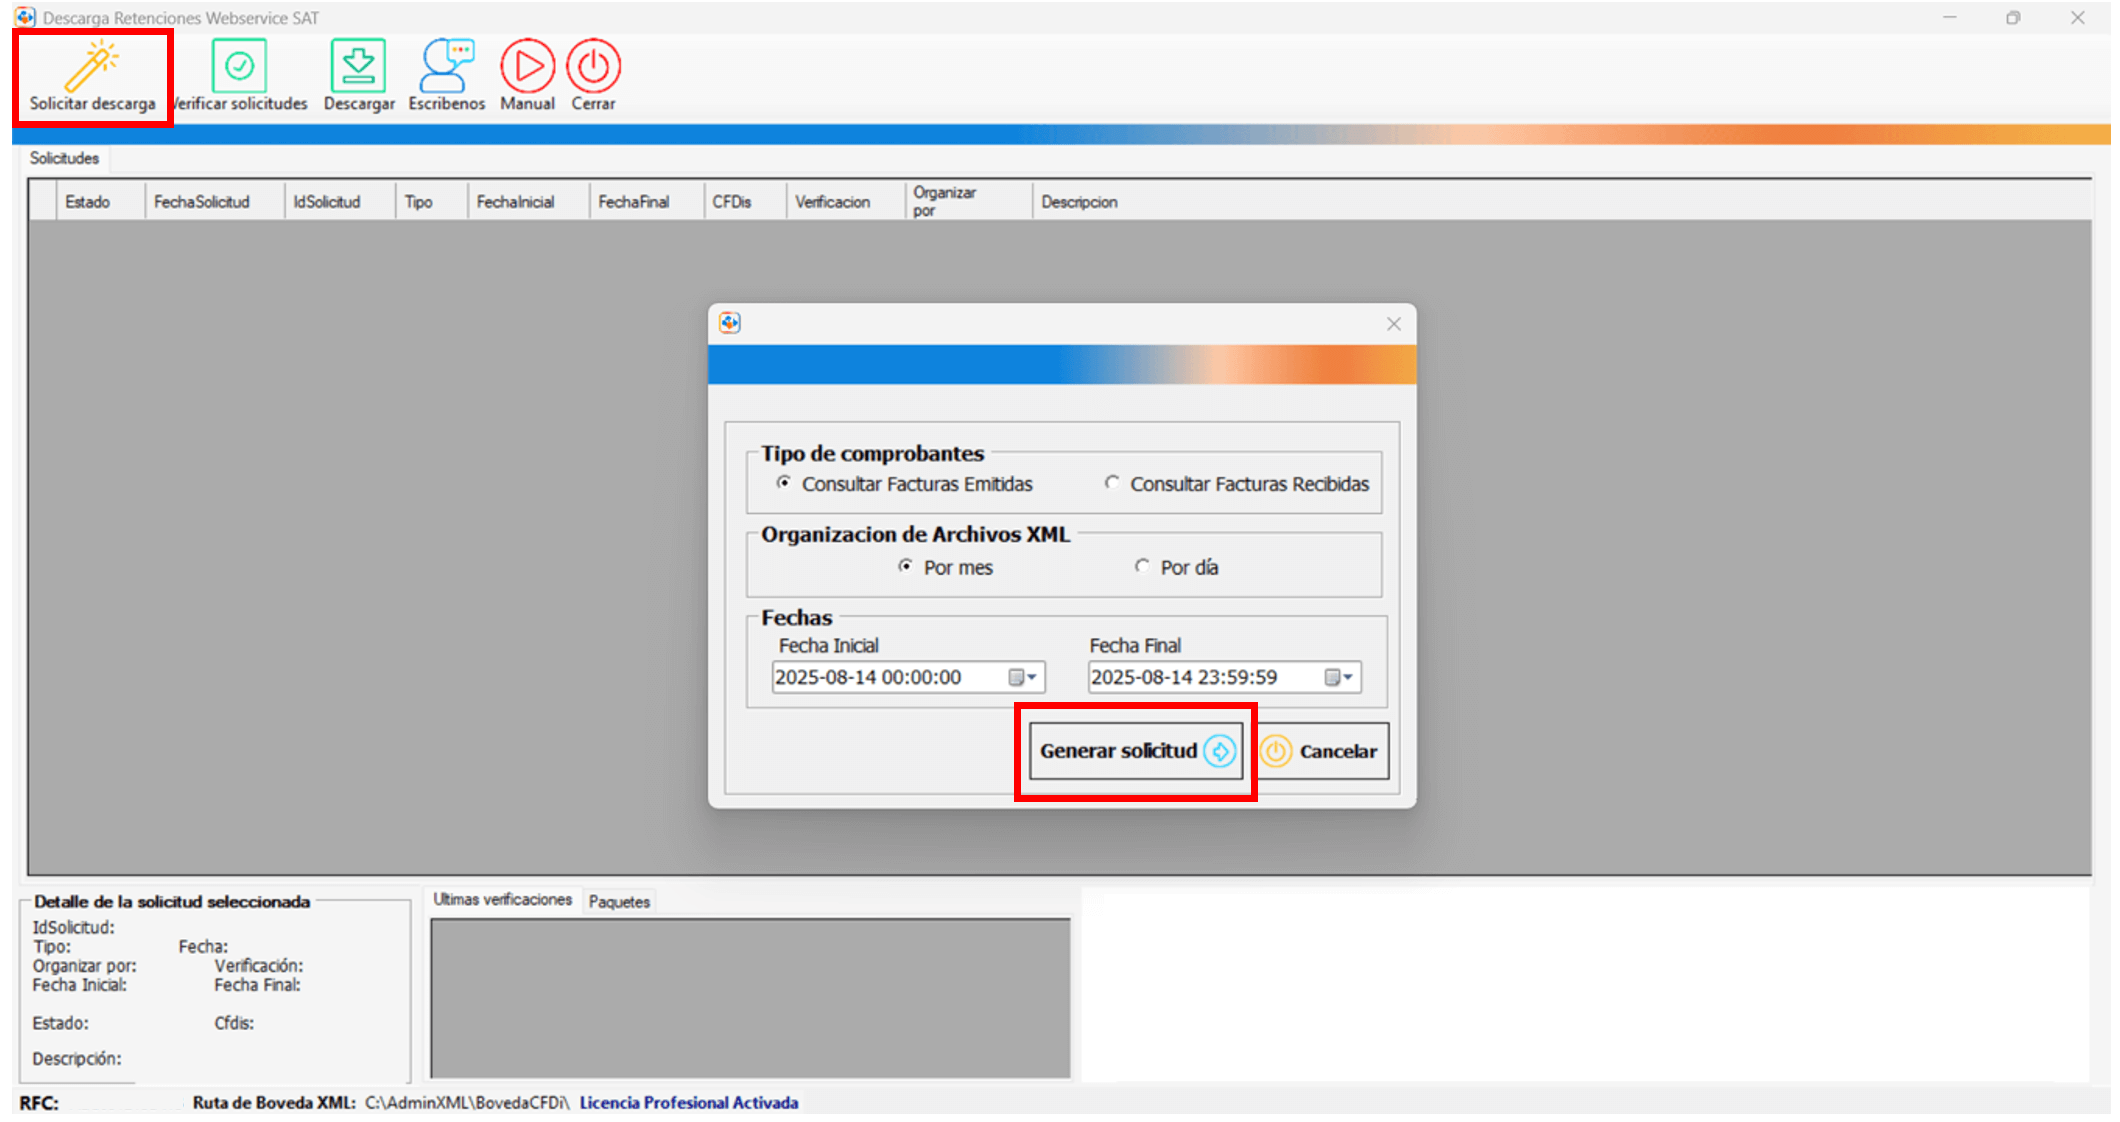The height and width of the screenshot is (1122, 2120).
Task: Open the Fecha Final calendar dropdown
Action: (1338, 677)
